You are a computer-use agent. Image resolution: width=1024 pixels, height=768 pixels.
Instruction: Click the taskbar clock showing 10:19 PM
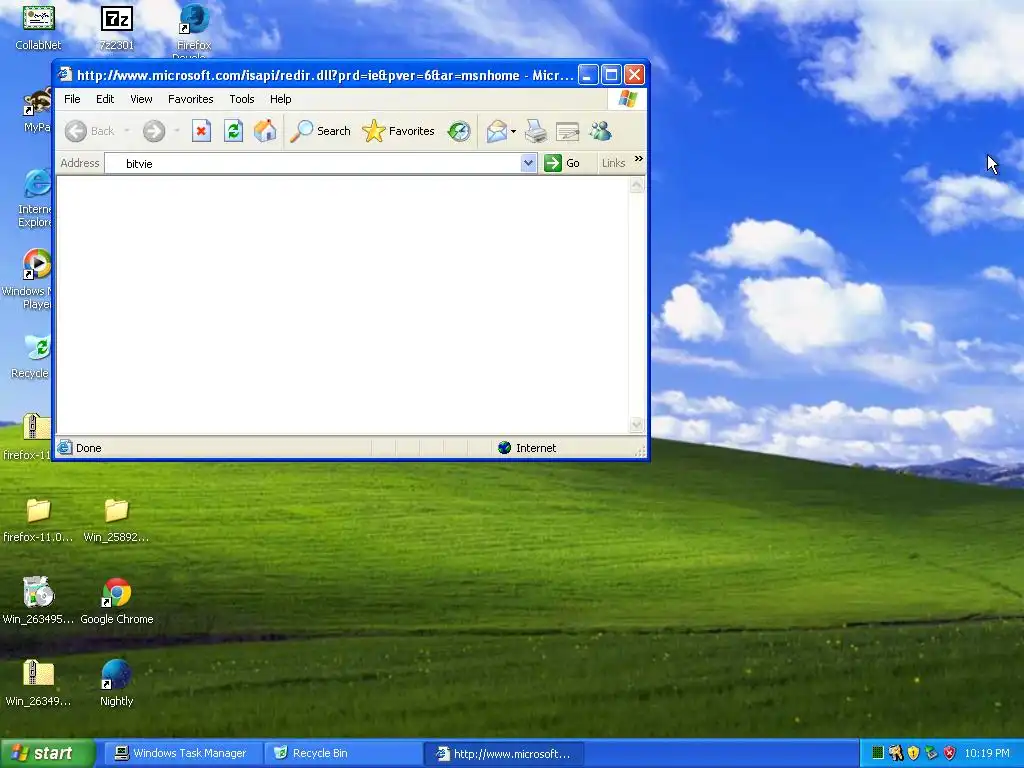[x=987, y=754]
